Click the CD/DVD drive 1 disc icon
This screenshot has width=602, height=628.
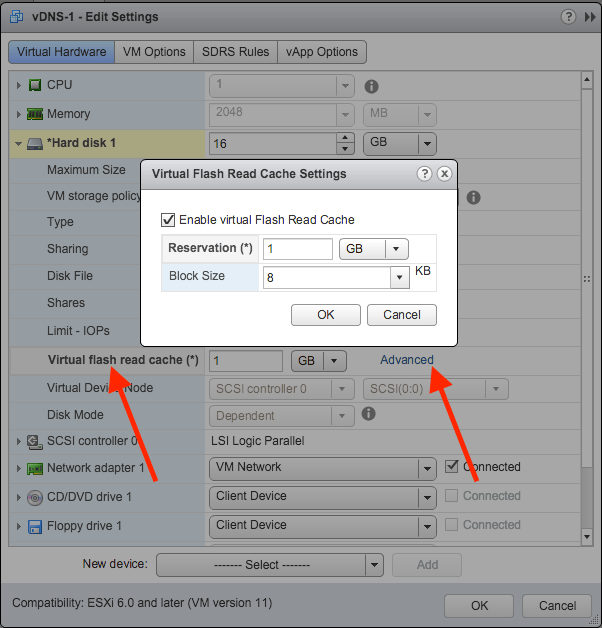[x=35, y=497]
